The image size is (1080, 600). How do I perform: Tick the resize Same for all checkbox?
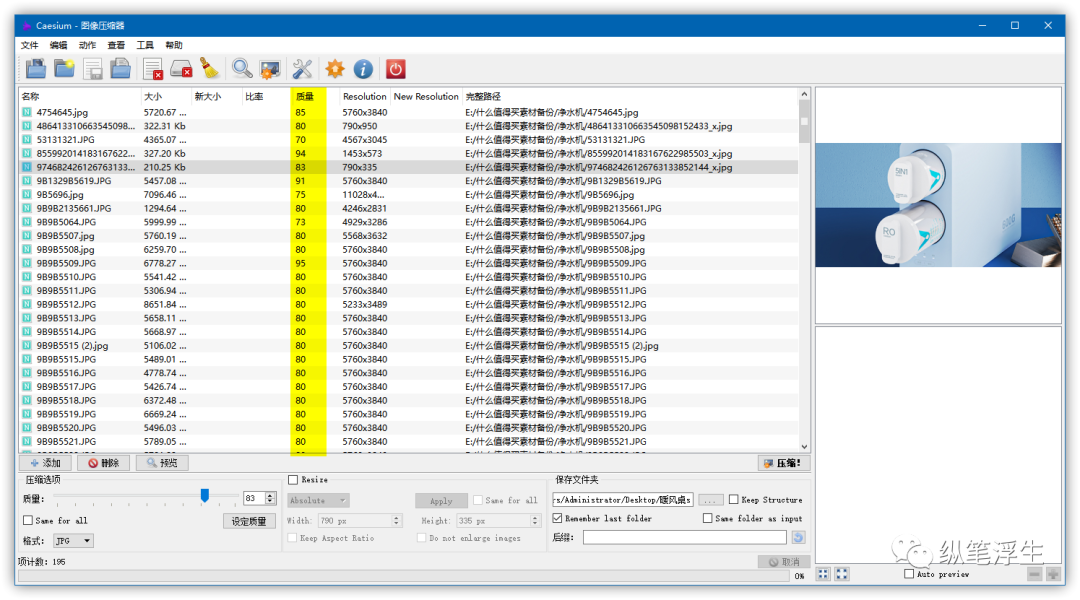point(478,500)
